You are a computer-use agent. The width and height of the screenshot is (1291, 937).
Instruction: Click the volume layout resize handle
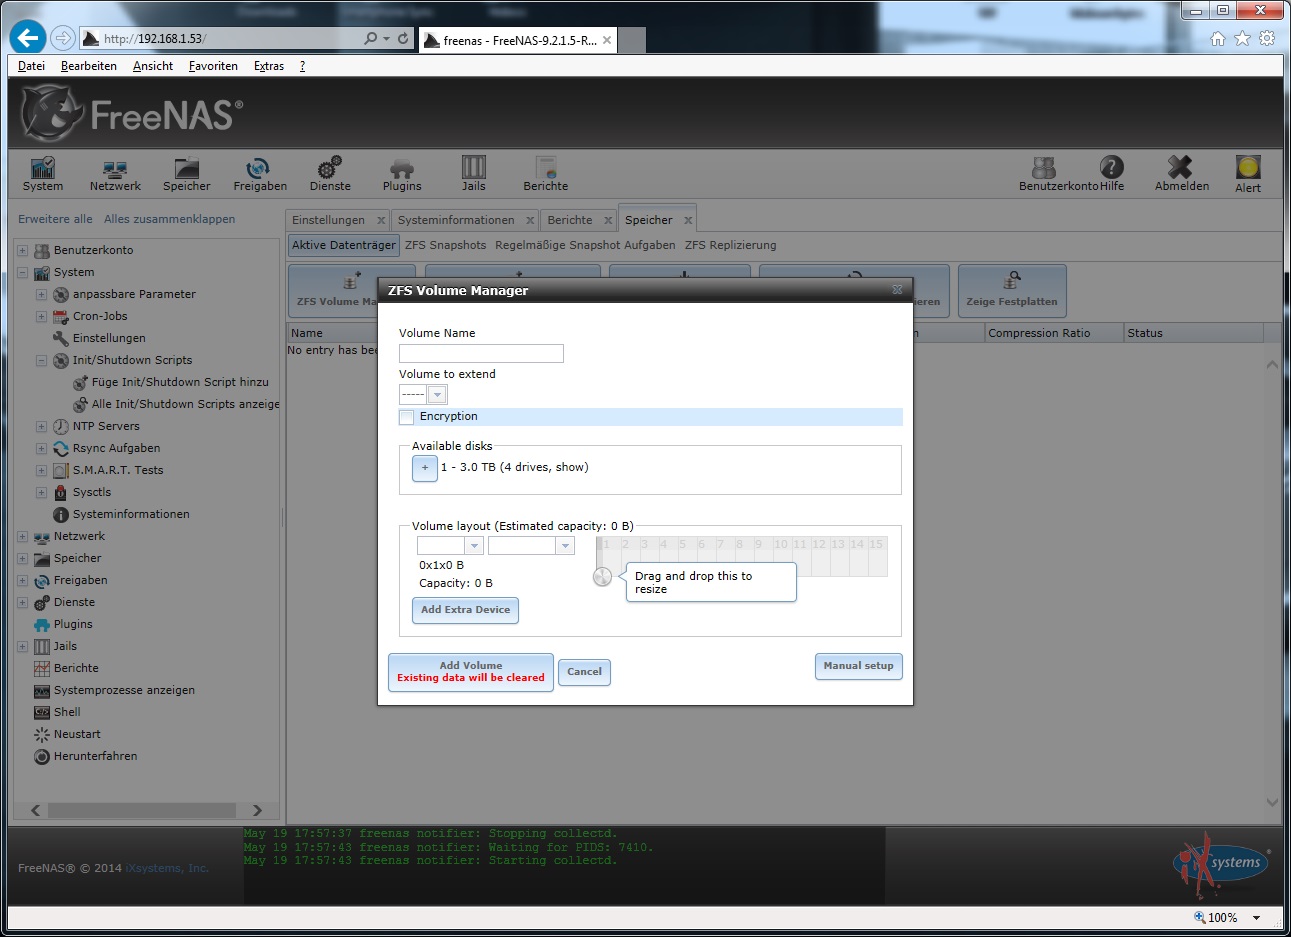coord(602,577)
